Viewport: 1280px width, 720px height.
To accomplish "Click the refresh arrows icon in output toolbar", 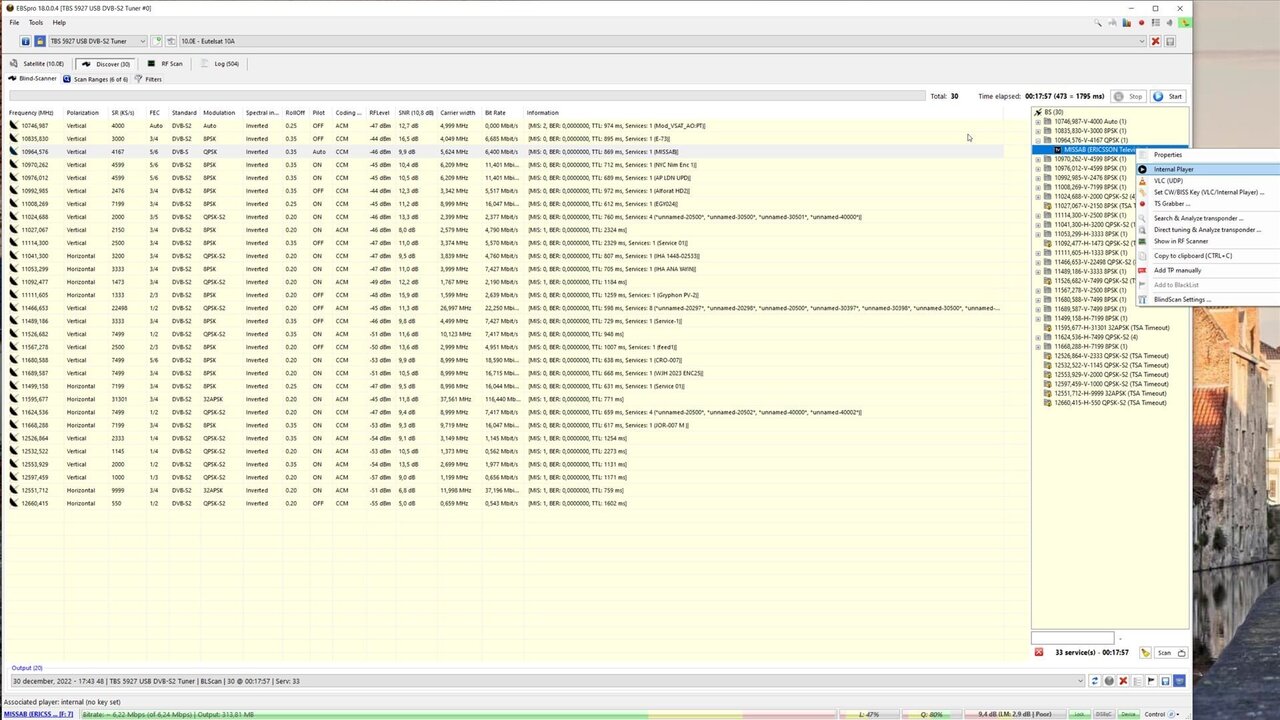I will click(x=1095, y=681).
